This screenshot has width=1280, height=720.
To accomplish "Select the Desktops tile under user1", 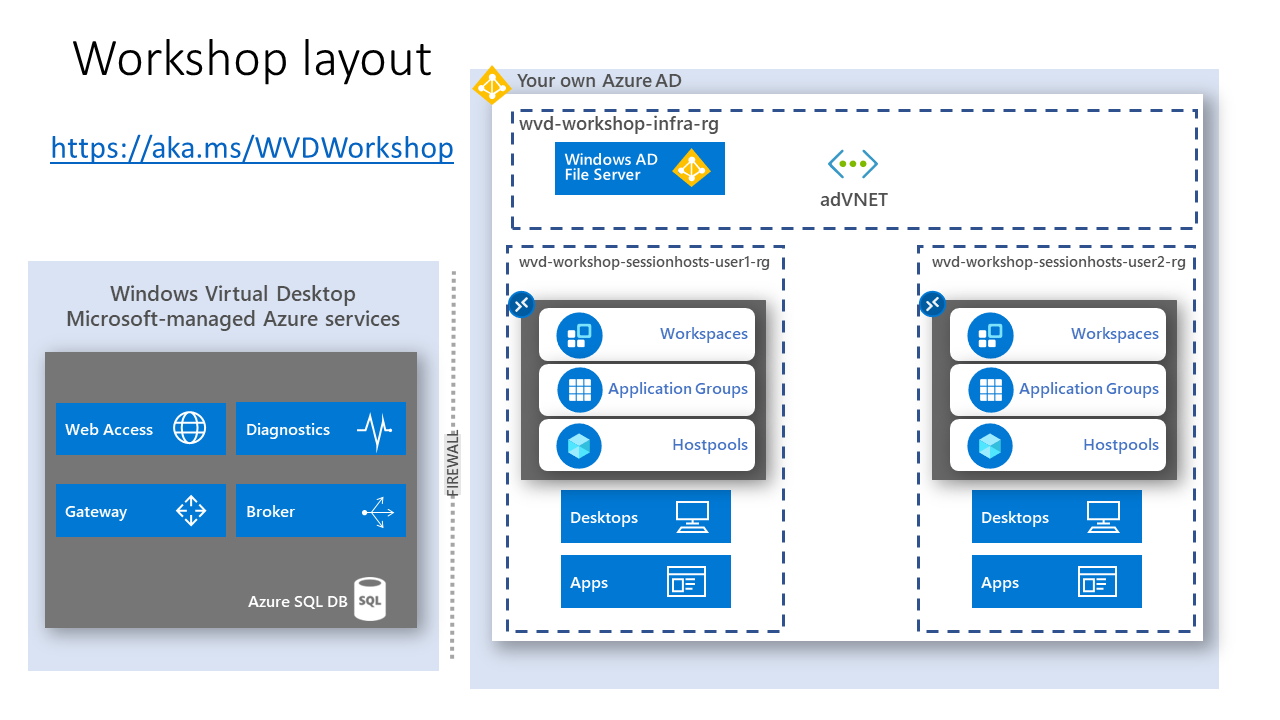I will pyautogui.click(x=645, y=516).
